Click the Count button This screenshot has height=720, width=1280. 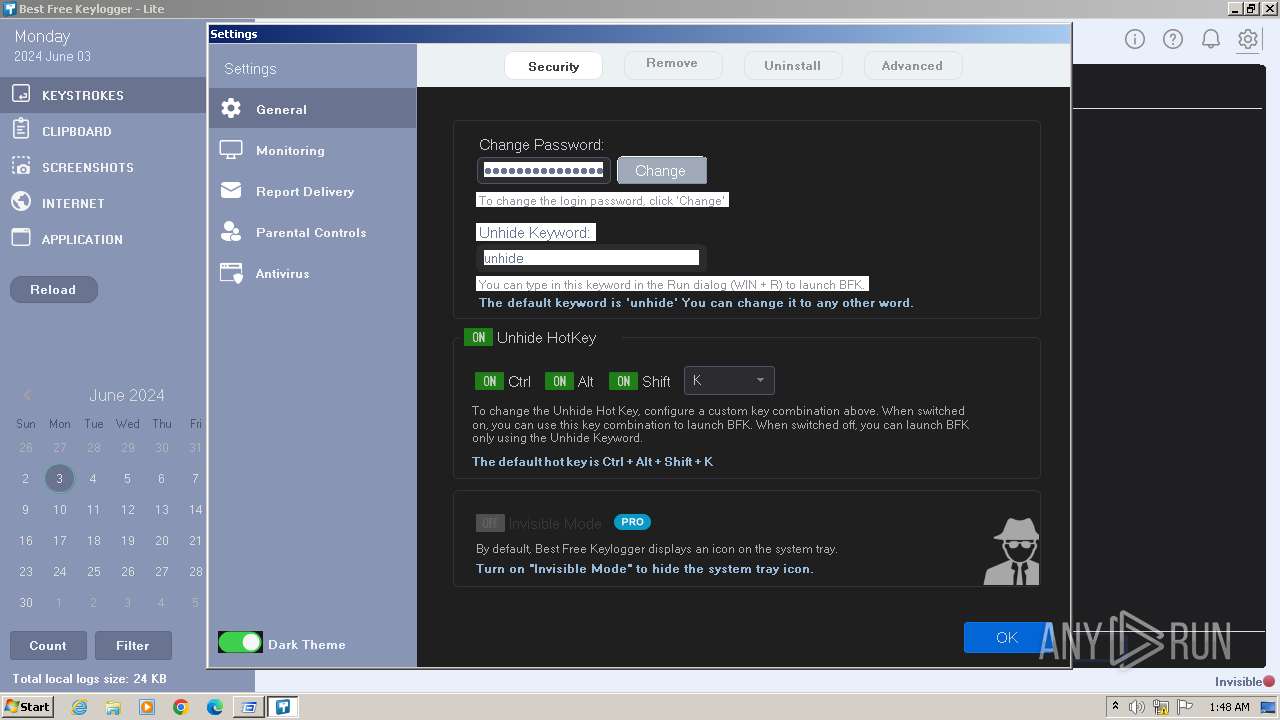coord(48,645)
